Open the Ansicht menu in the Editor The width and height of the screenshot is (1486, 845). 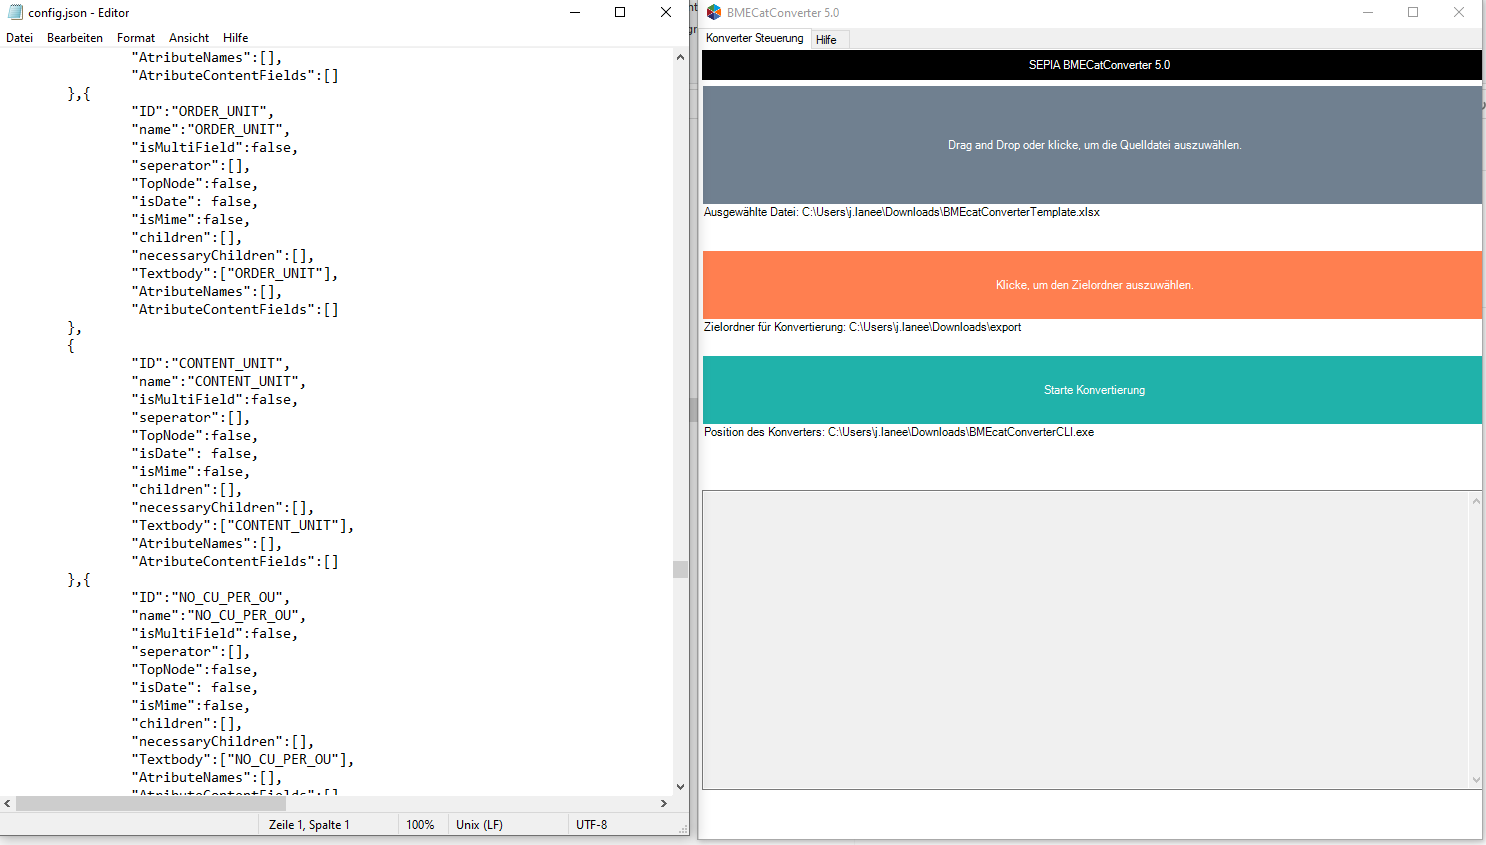[x=189, y=38]
